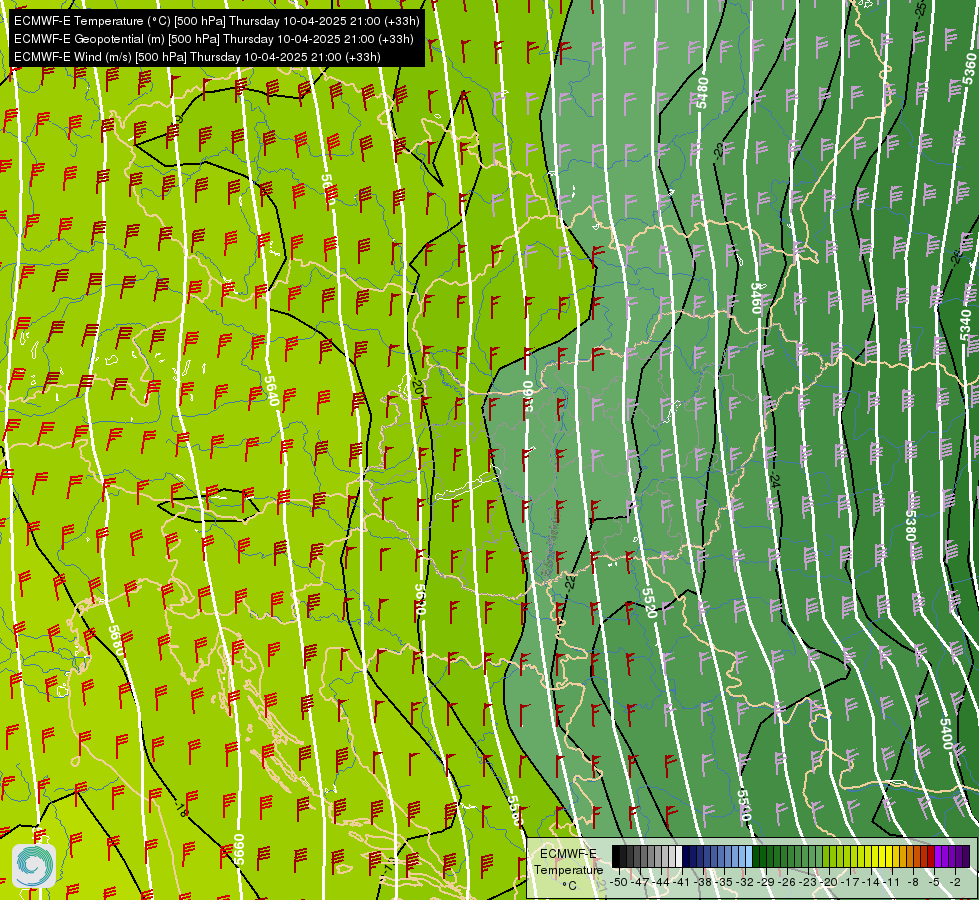Click the swirl logo icon at the bottom left
This screenshot has height=900, width=979.
(x=34, y=866)
